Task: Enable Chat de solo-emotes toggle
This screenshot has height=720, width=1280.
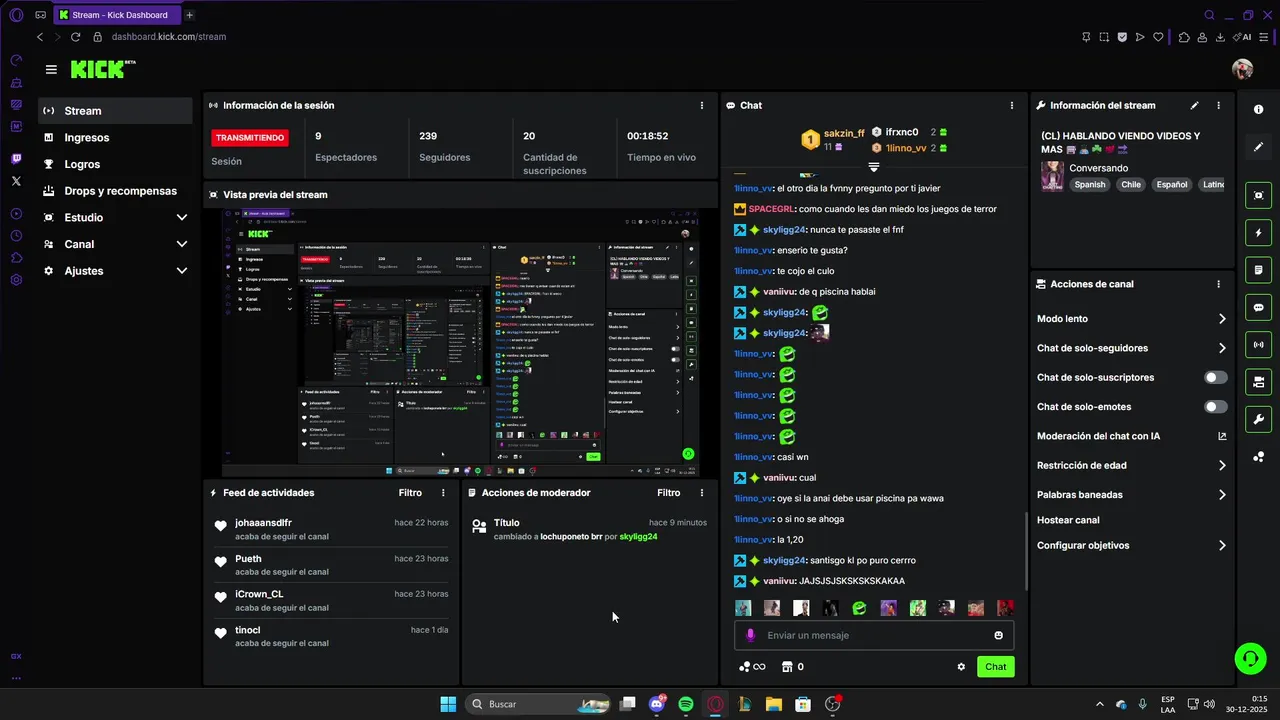Action: point(1215,407)
